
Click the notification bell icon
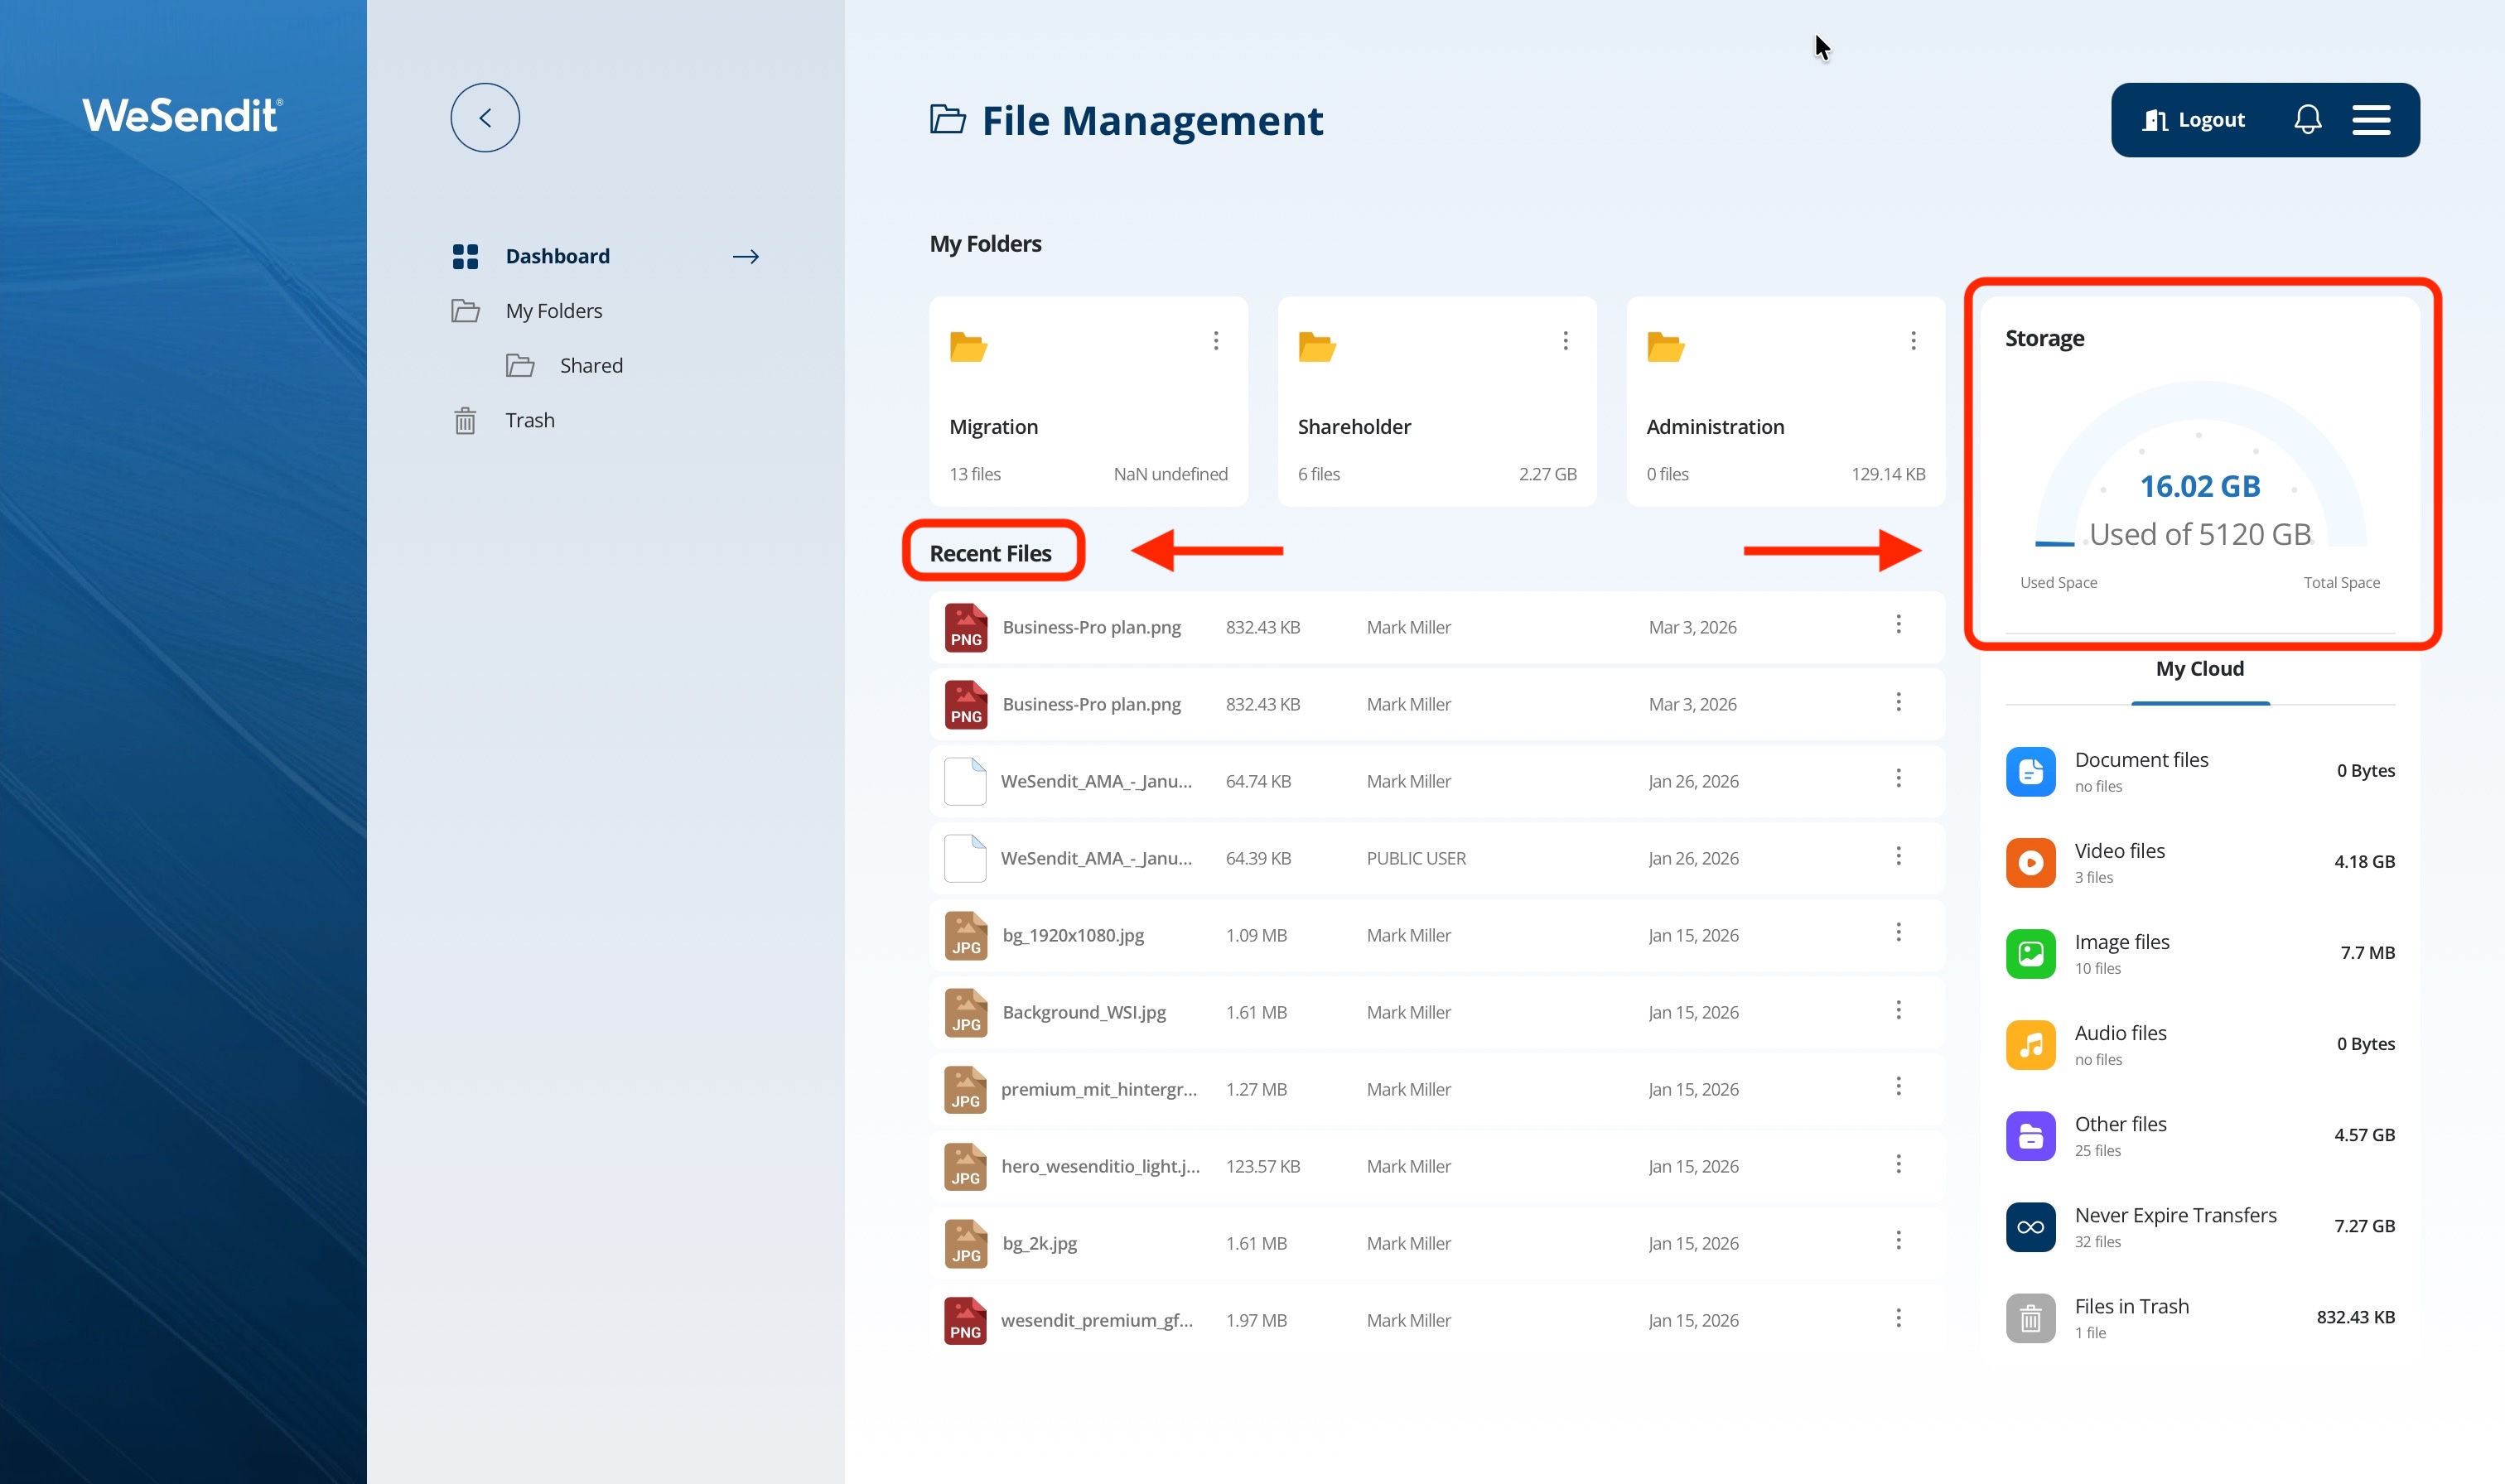coord(2307,120)
